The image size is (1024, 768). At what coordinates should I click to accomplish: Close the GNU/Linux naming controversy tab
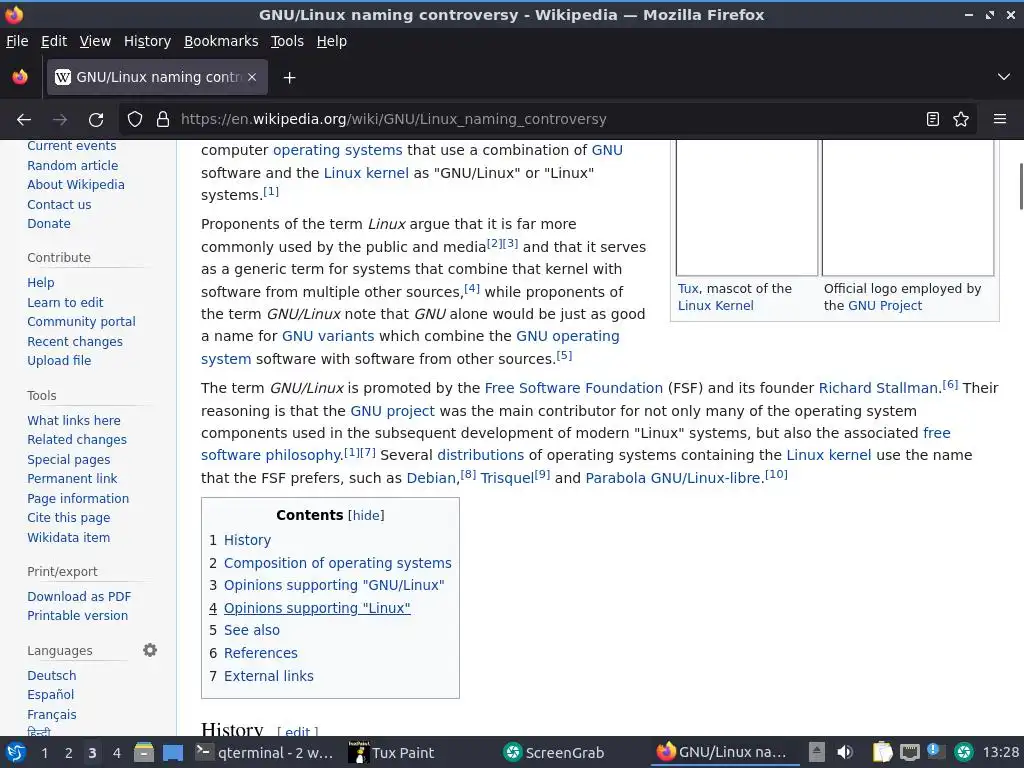point(252,77)
